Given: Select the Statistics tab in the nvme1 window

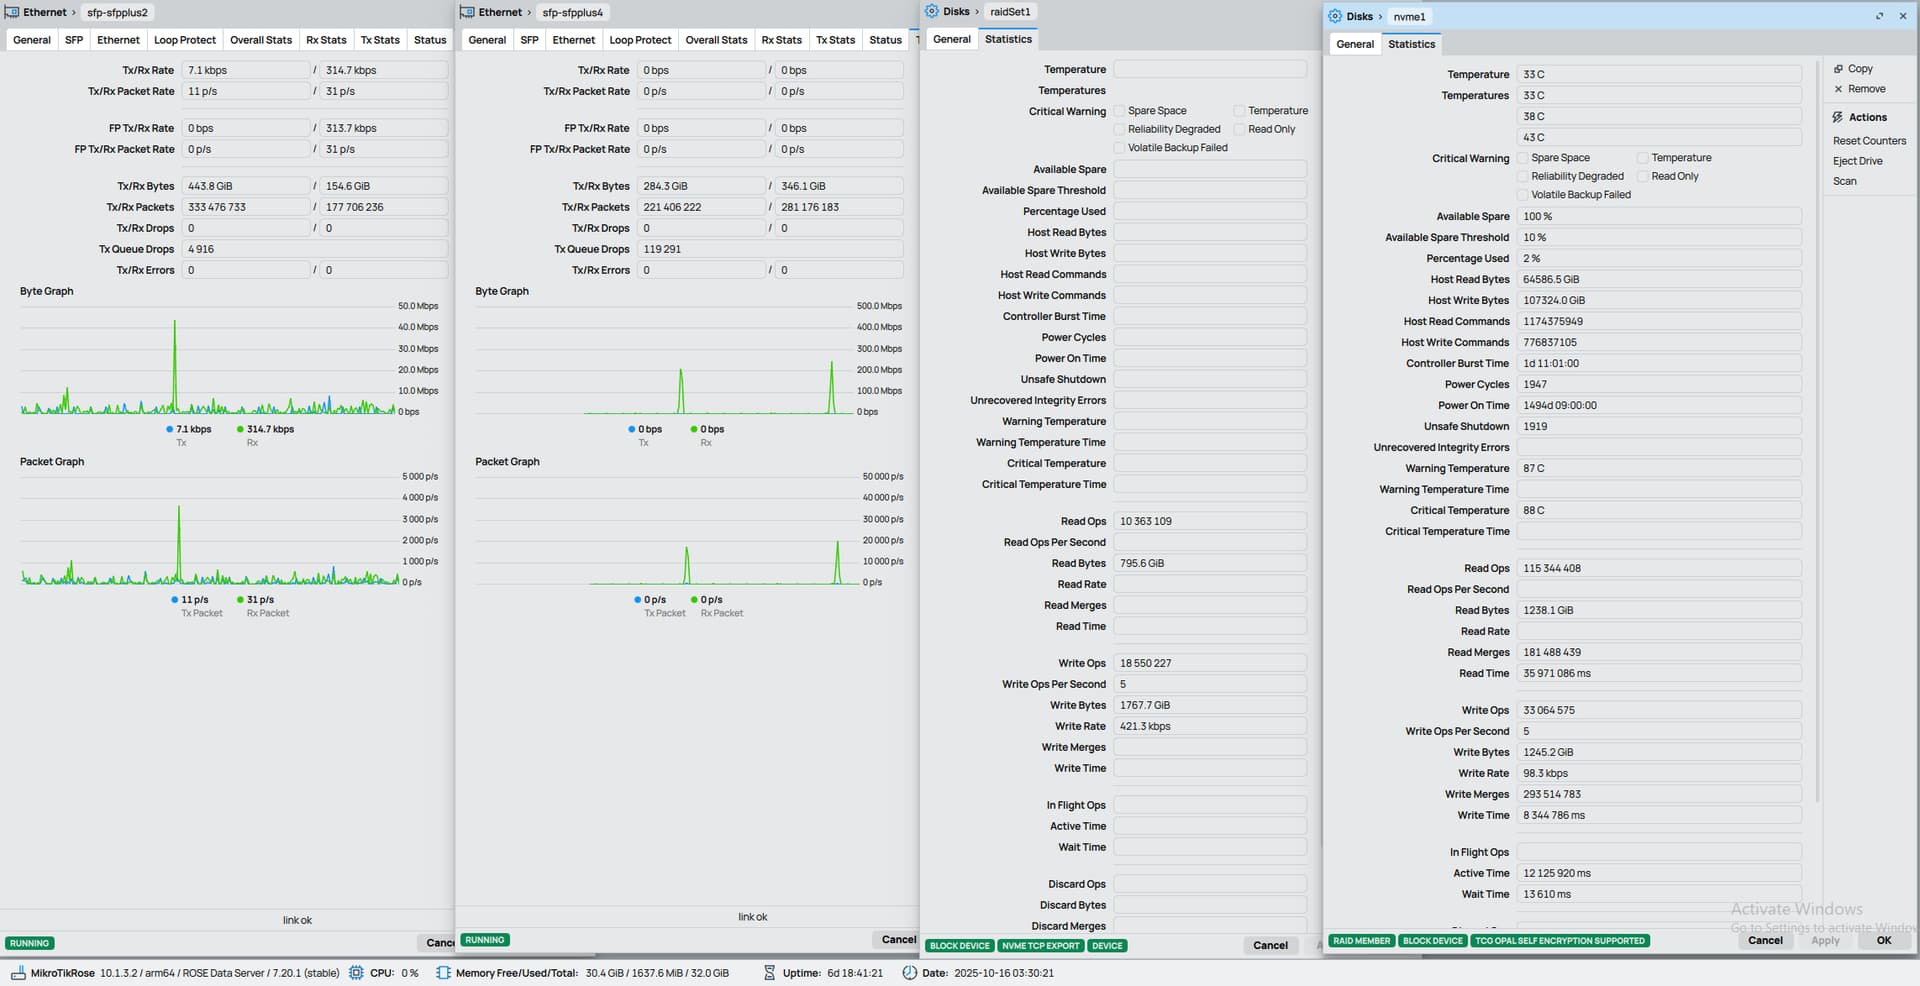Looking at the screenshot, I should 1412,44.
